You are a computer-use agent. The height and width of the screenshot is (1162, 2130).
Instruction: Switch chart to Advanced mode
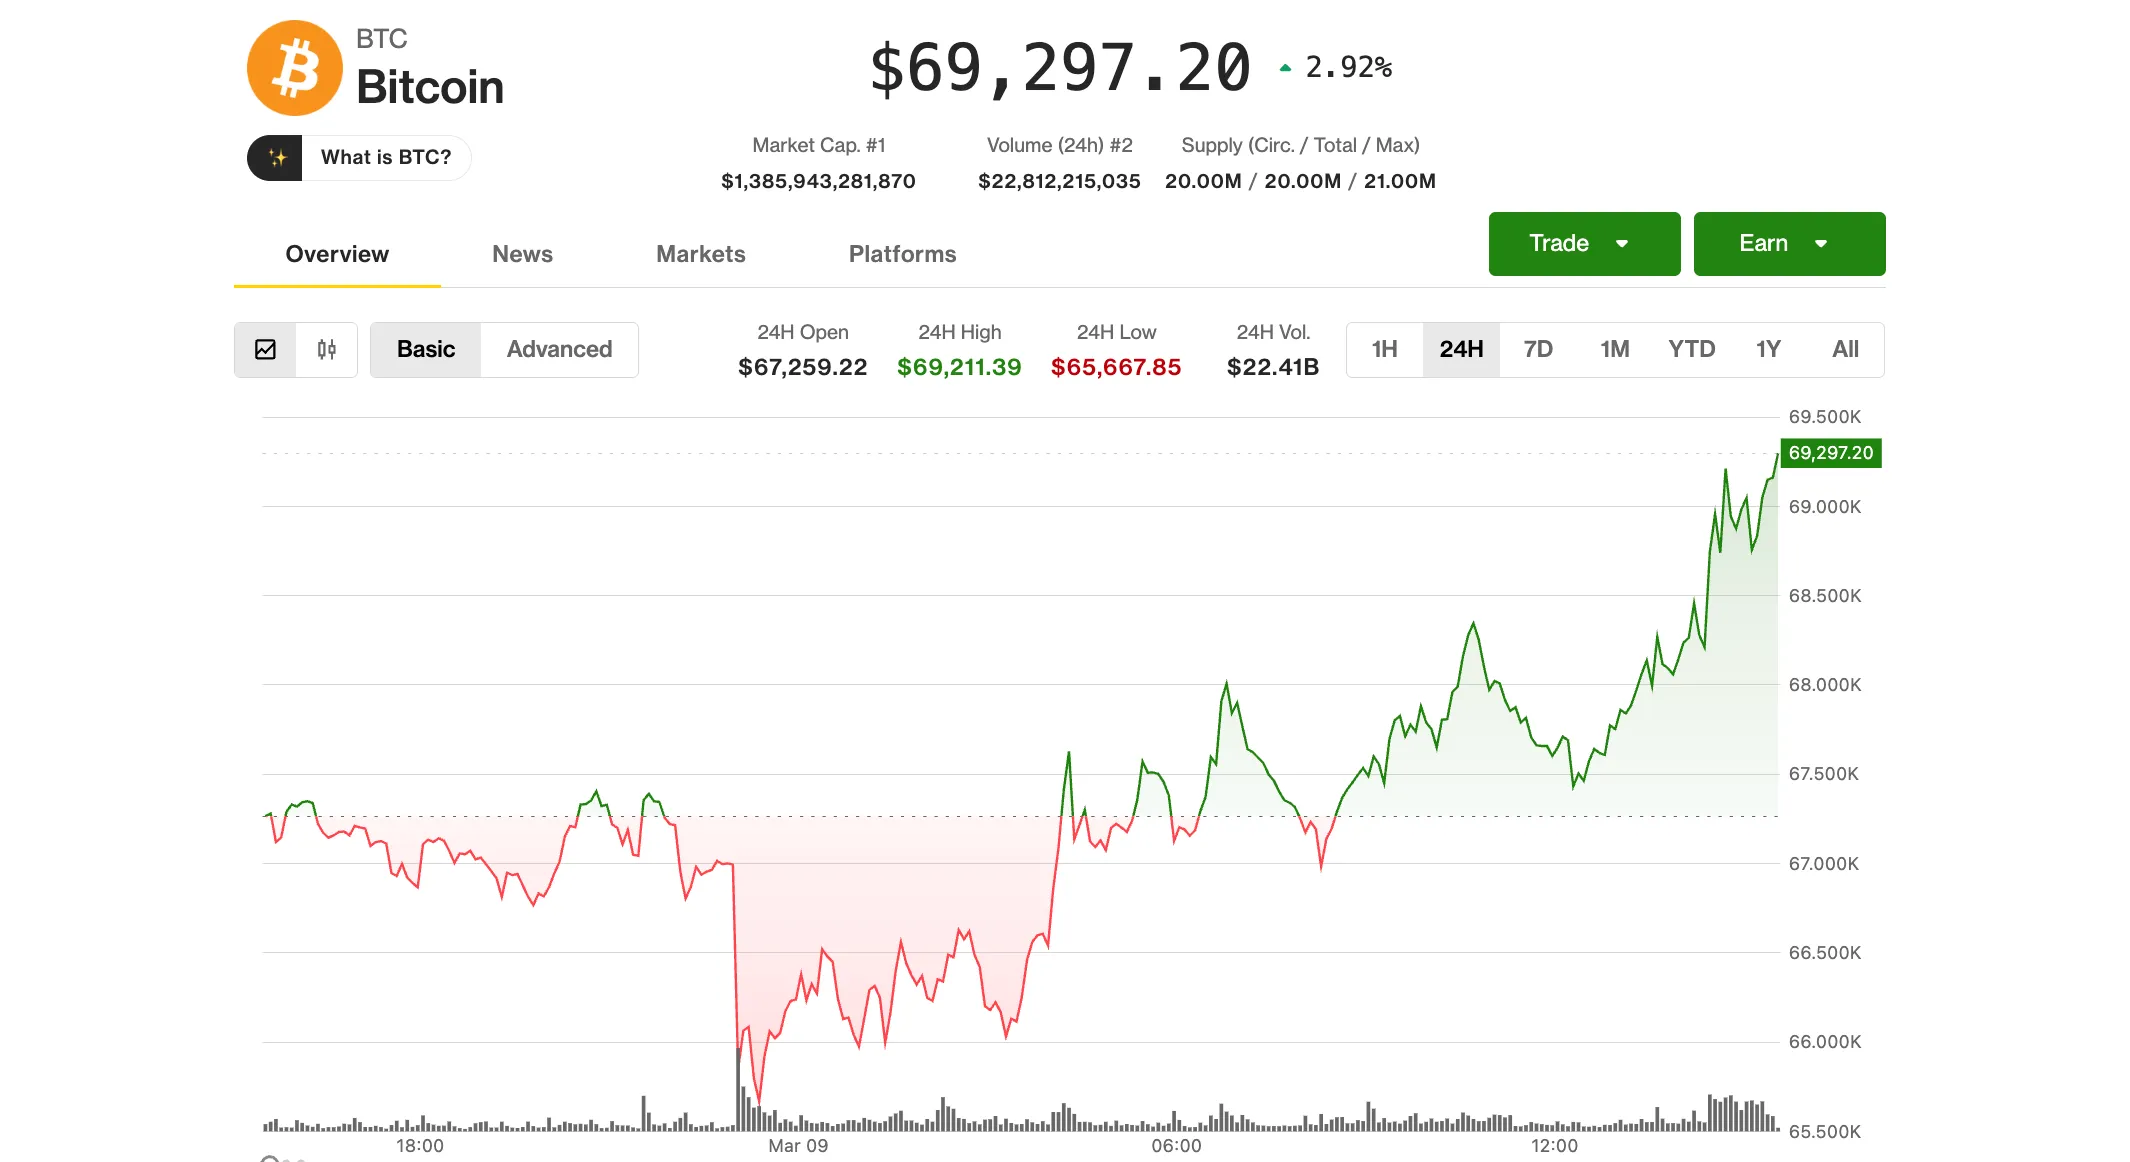pyautogui.click(x=558, y=350)
